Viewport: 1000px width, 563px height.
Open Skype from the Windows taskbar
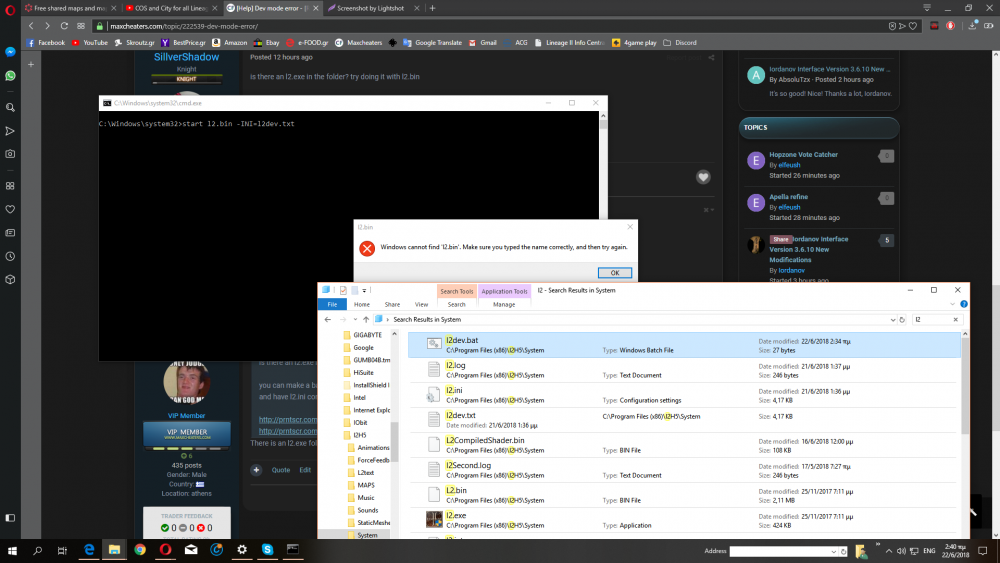tap(267, 550)
